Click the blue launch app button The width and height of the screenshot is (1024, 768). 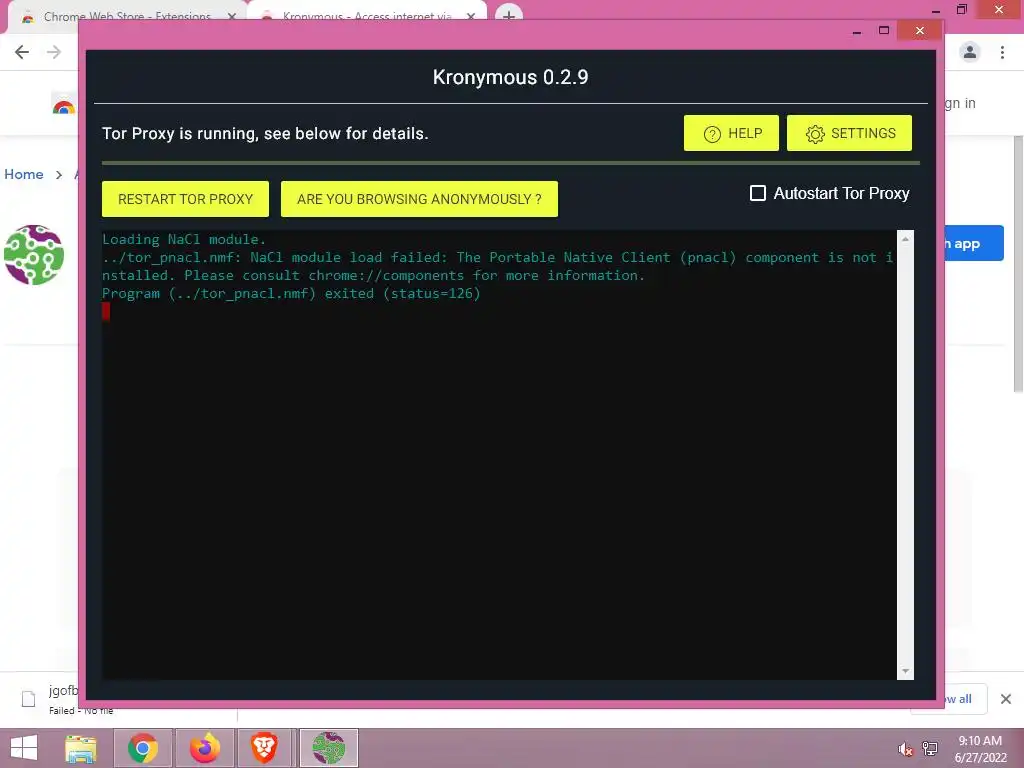974,243
